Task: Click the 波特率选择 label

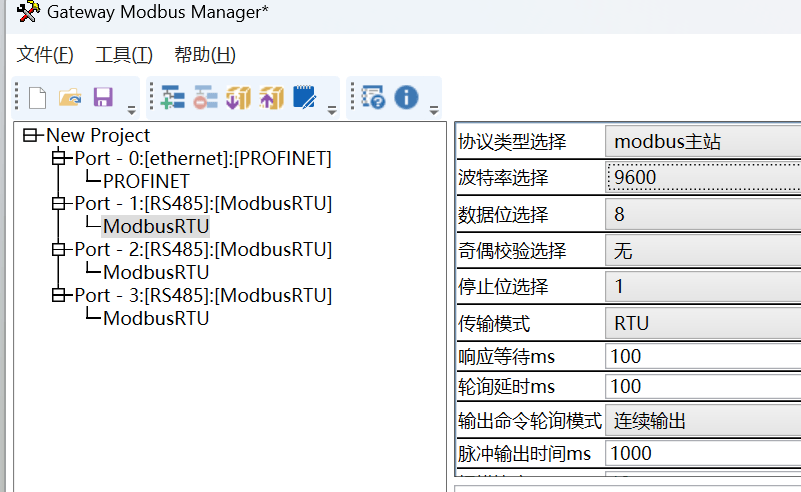Action: tap(503, 177)
